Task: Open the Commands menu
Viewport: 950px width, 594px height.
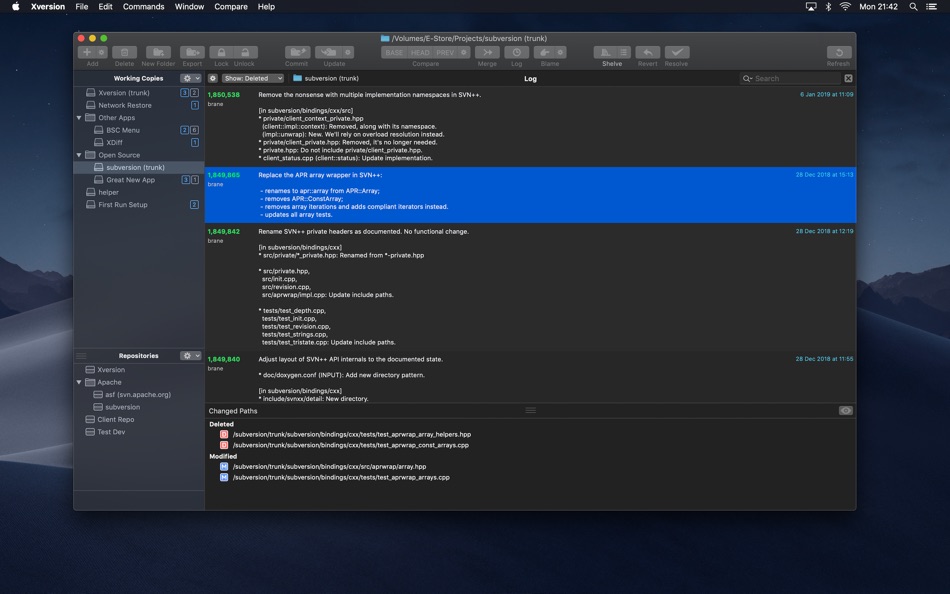Action: [x=144, y=7]
